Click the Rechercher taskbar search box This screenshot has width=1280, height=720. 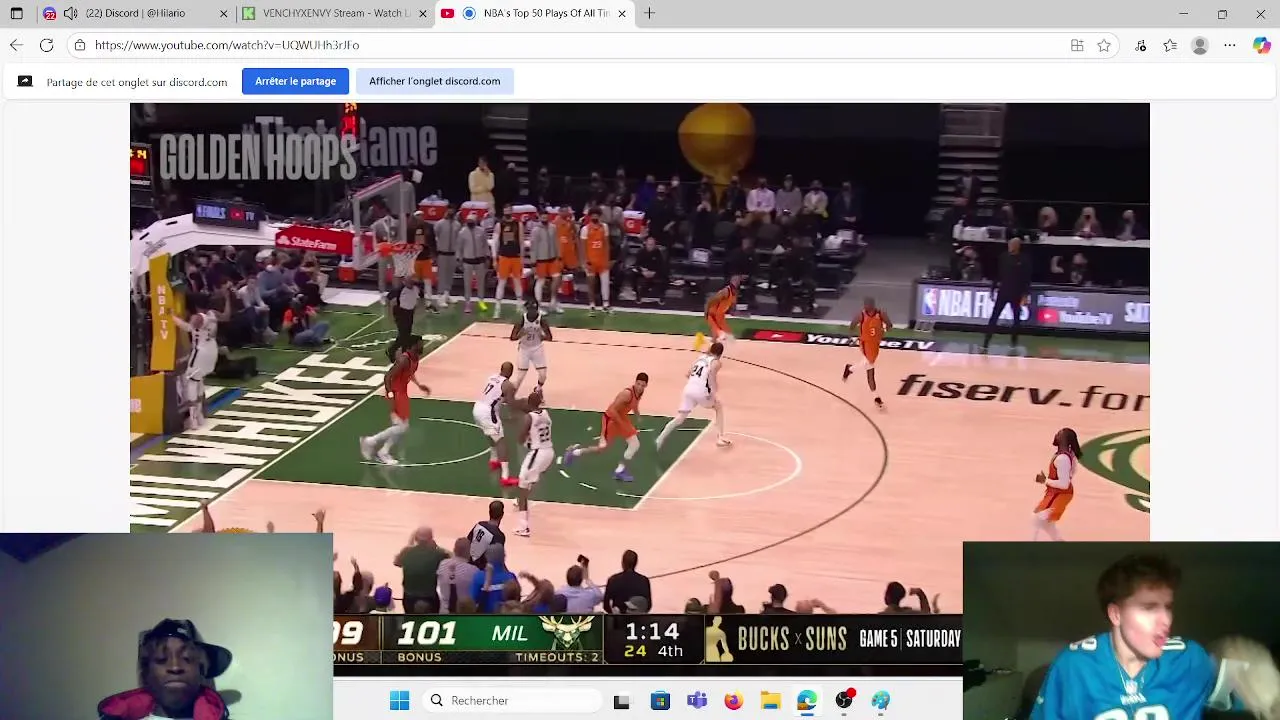click(x=512, y=700)
